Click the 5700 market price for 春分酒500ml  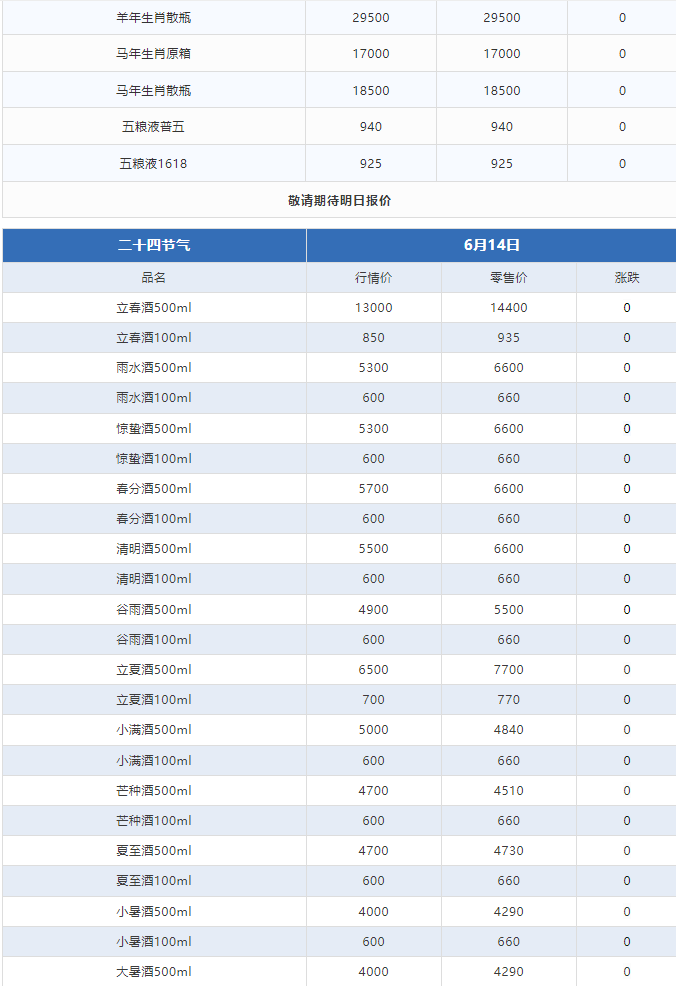374,489
